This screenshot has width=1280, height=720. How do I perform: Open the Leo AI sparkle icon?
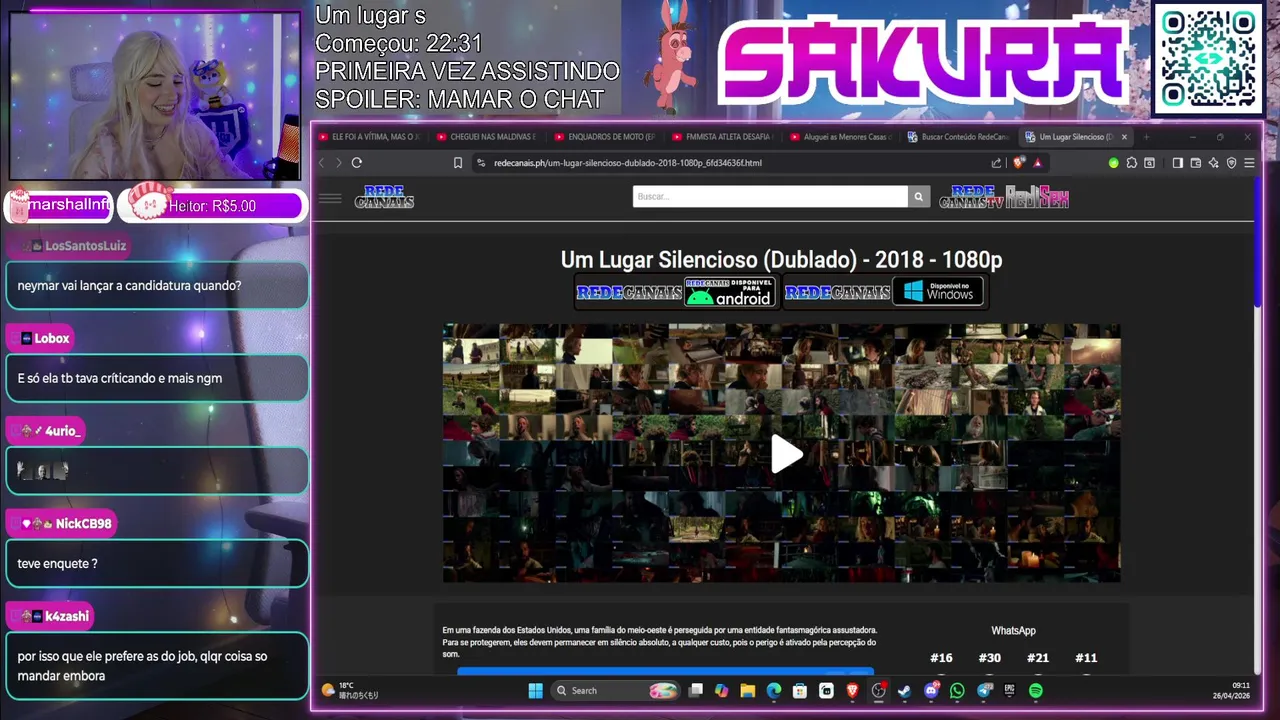click(x=1213, y=163)
